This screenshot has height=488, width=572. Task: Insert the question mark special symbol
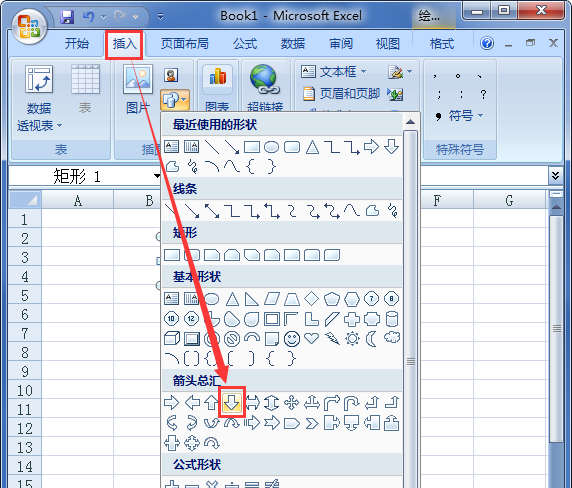(x=484, y=94)
